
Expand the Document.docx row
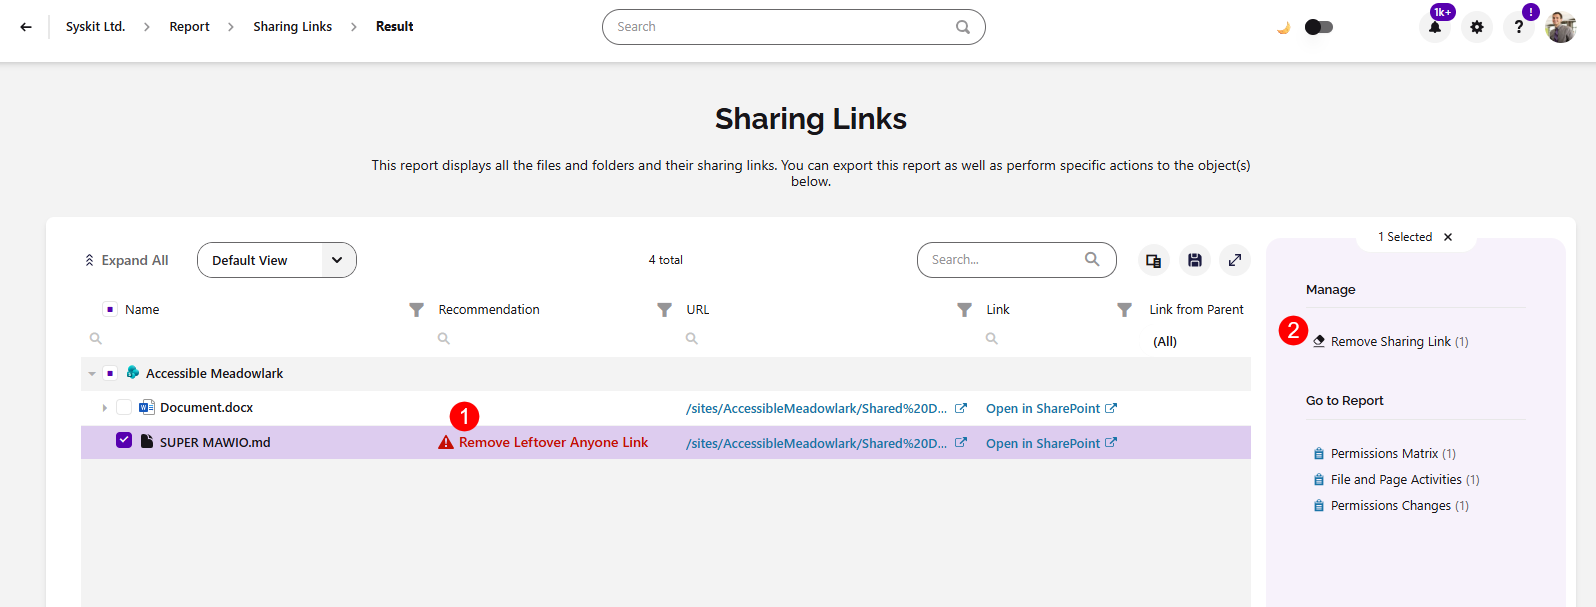pyautogui.click(x=104, y=408)
